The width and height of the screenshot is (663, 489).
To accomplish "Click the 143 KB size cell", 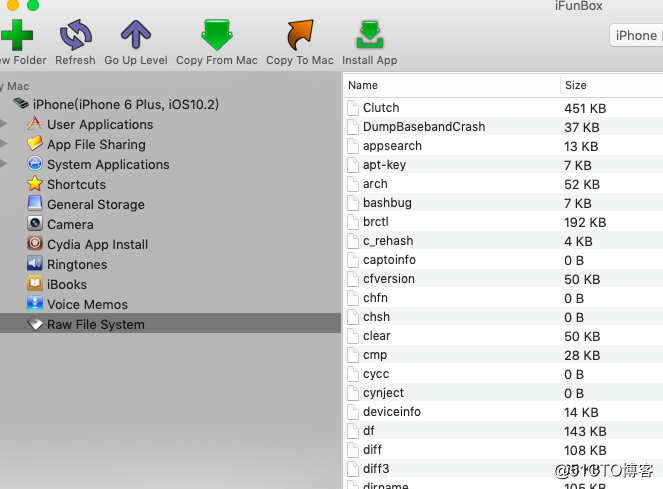I will tap(585, 431).
